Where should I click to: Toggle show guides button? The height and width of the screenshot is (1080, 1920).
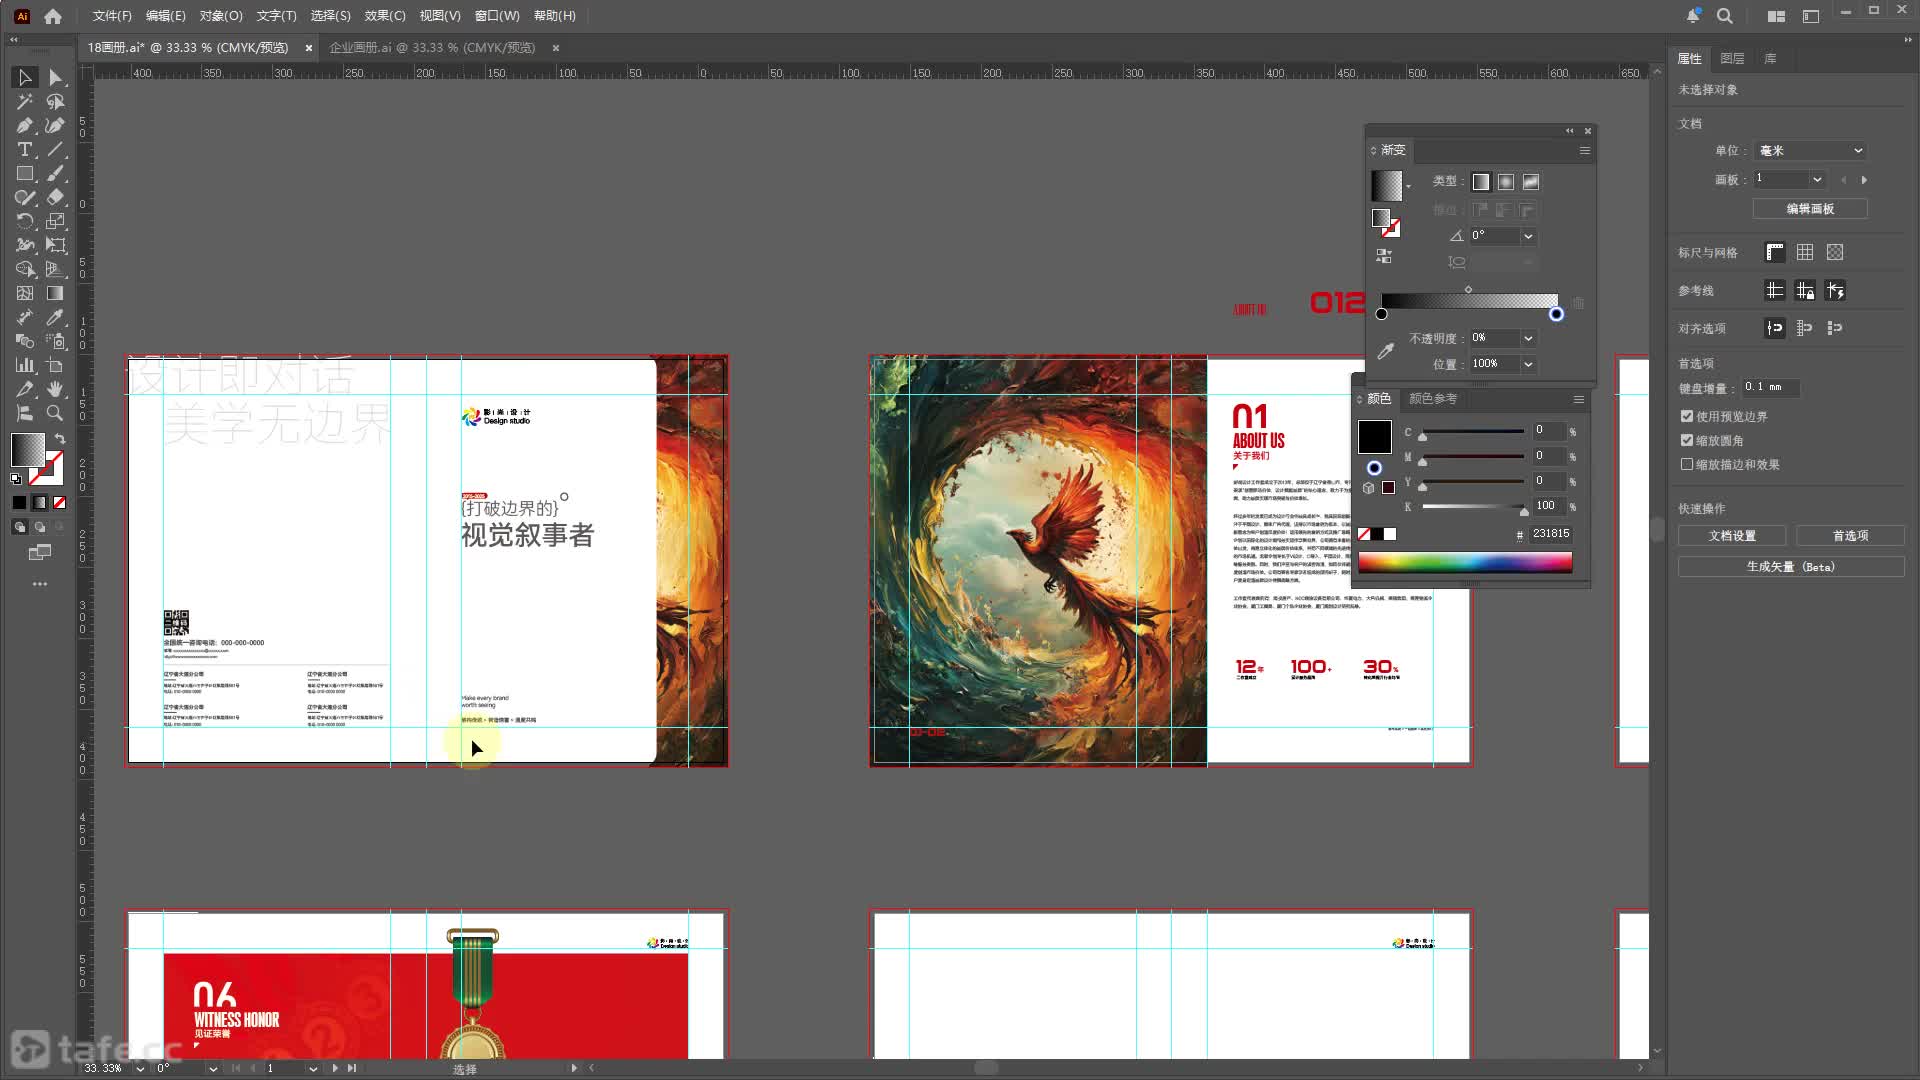pos(1775,291)
